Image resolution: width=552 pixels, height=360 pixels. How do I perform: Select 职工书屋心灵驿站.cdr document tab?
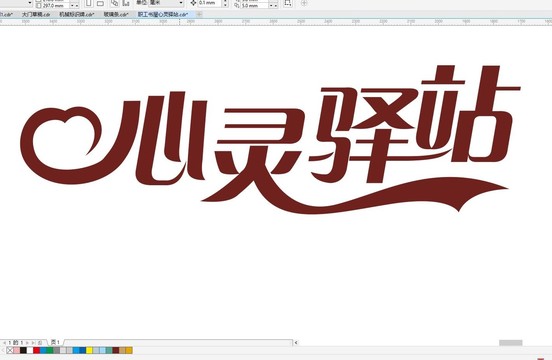click(x=163, y=14)
